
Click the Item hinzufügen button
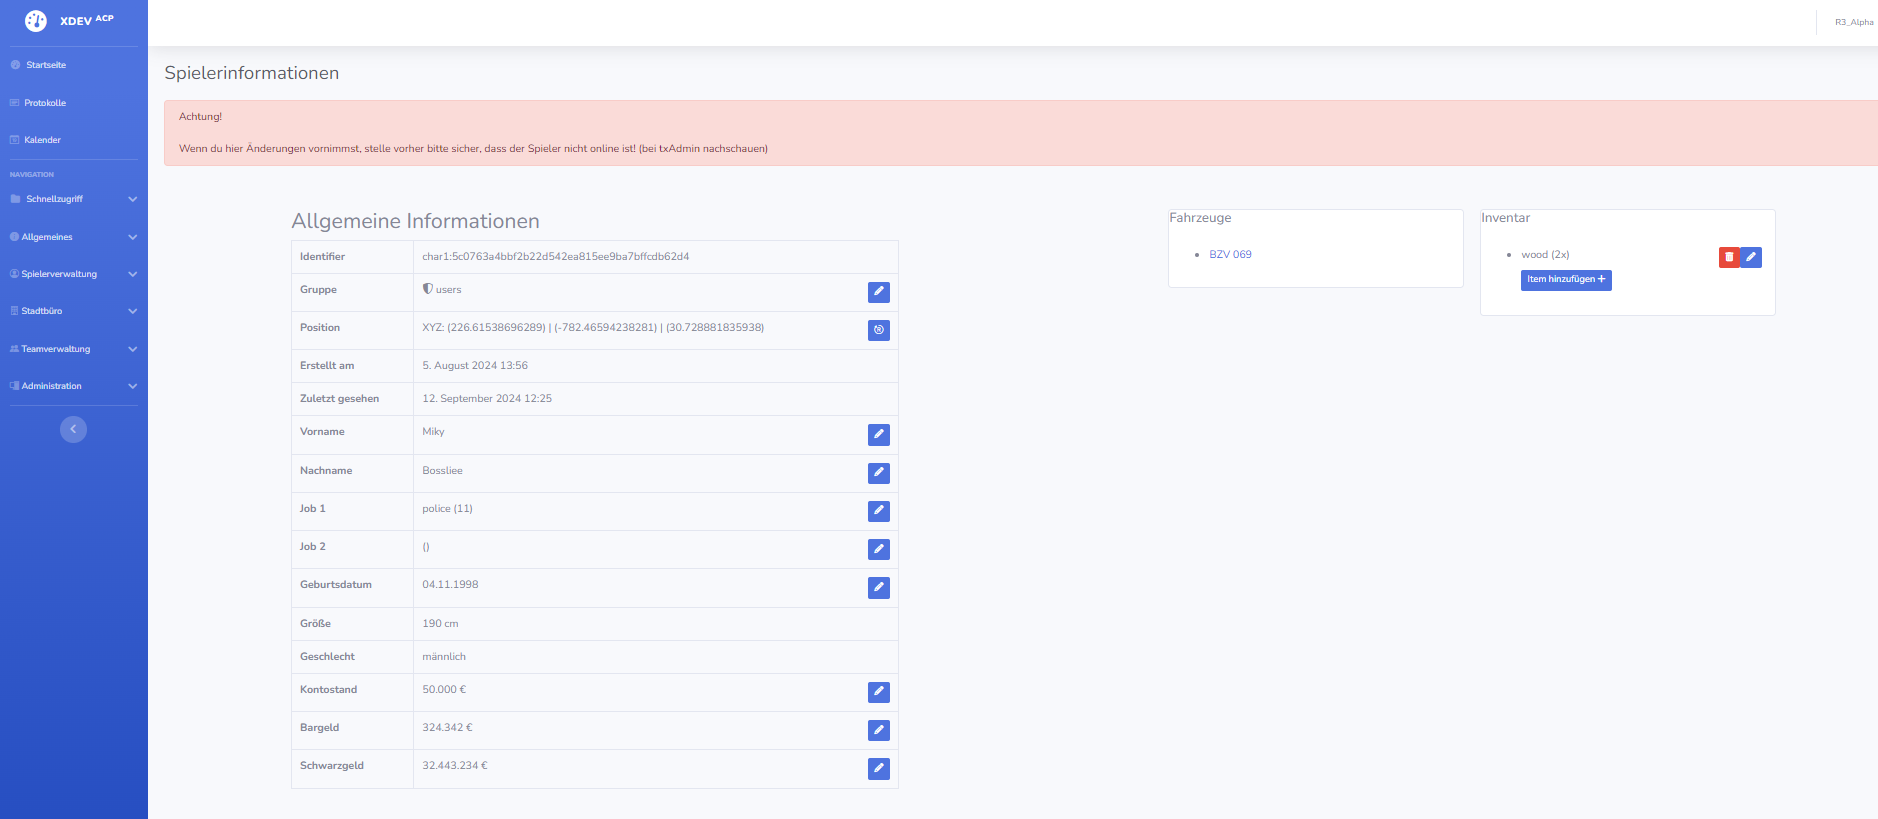(1565, 280)
